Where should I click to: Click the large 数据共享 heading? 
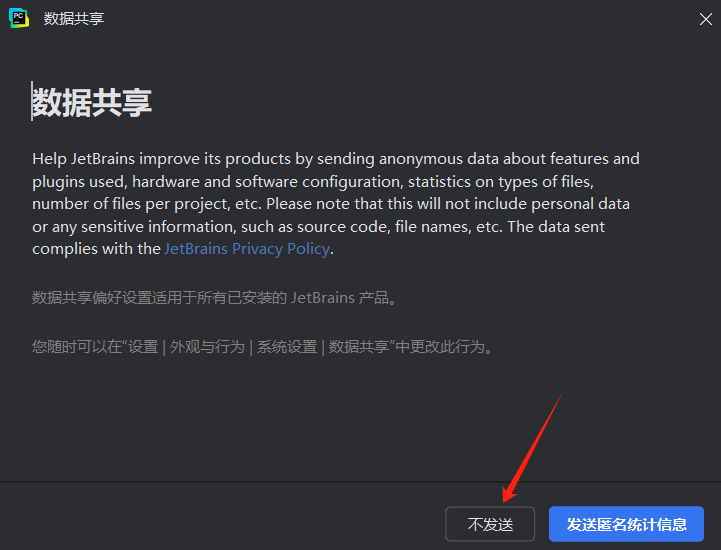click(92, 102)
